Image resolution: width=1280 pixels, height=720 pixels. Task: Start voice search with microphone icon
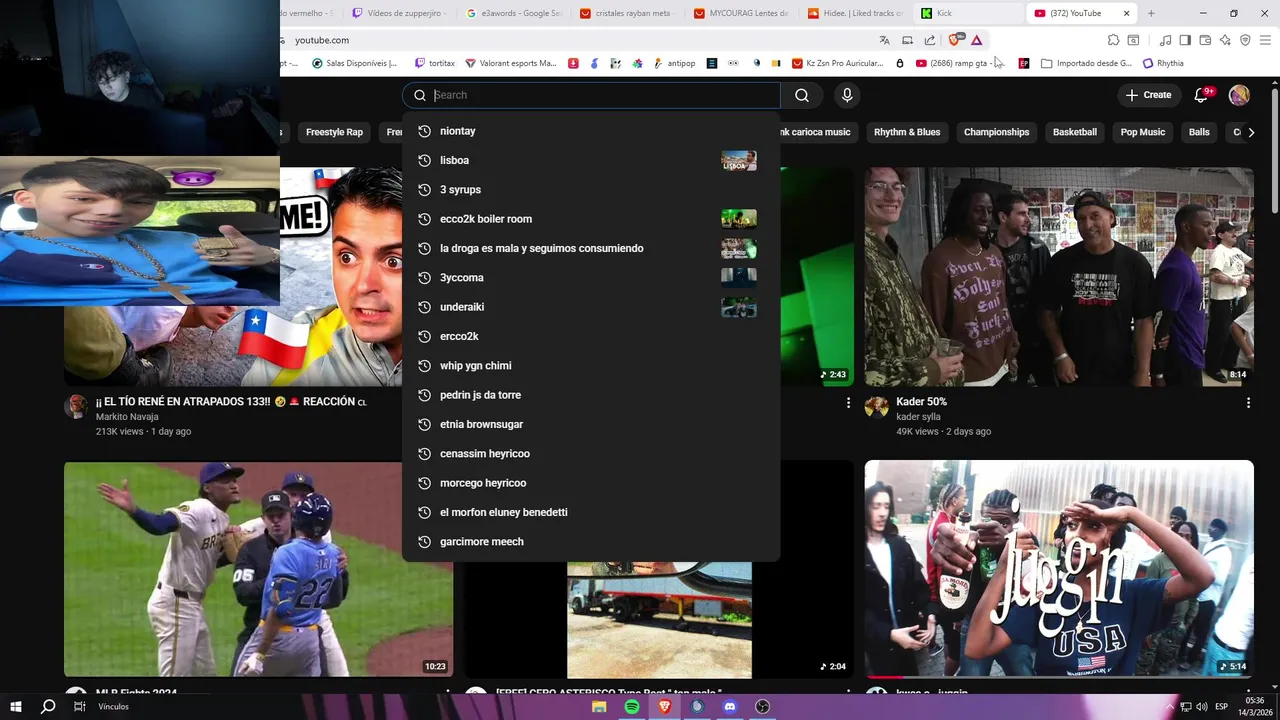847,95
